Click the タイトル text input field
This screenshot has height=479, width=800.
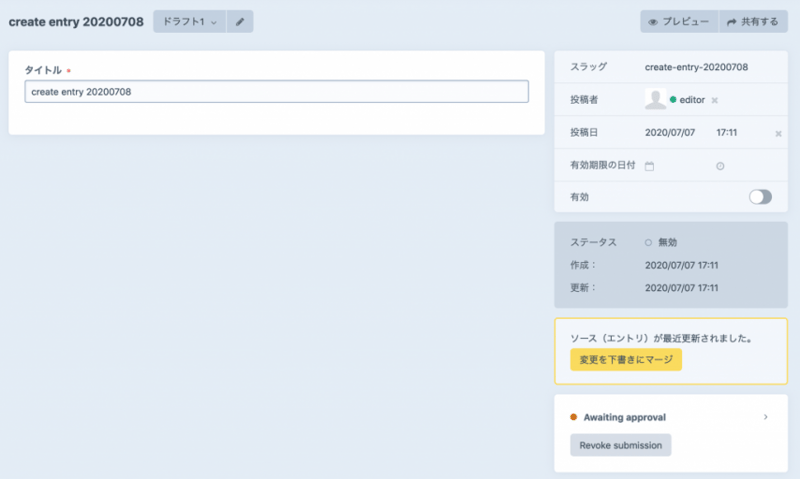tap(276, 91)
